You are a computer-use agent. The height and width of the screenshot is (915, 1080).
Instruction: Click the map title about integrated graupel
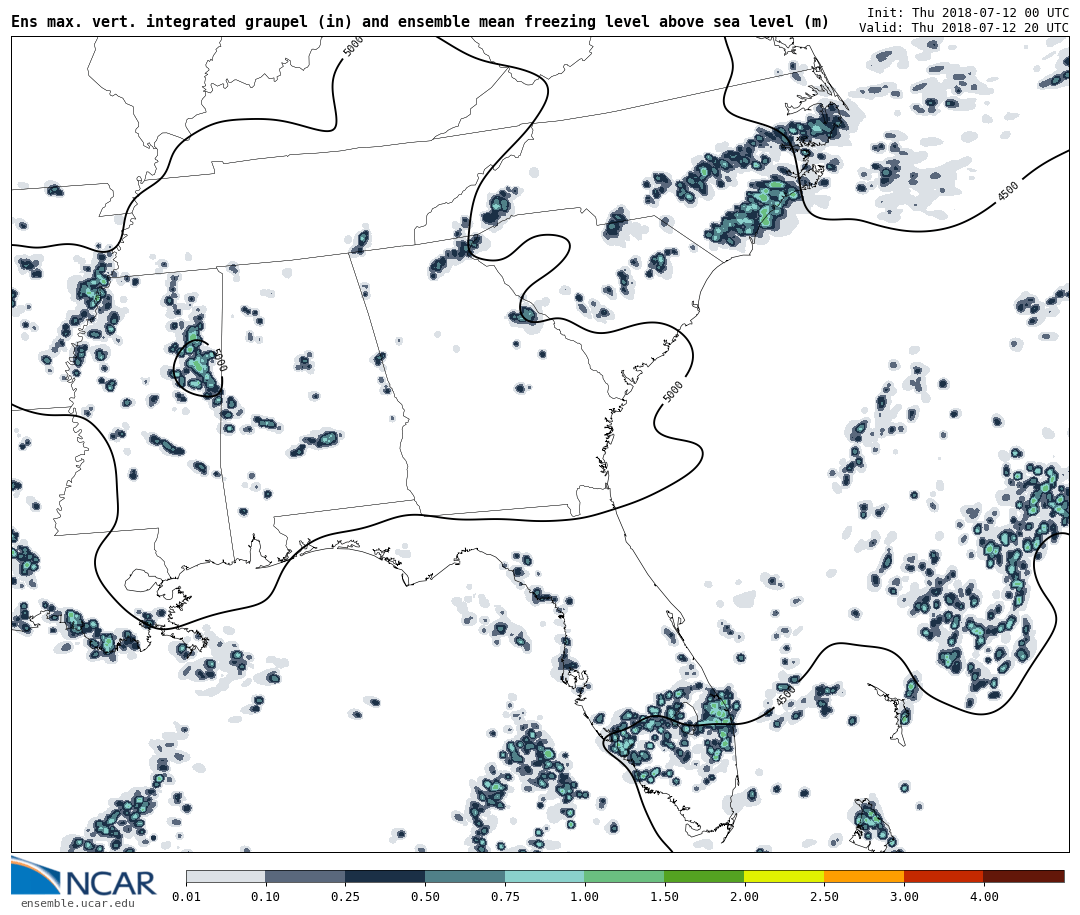tap(420, 22)
